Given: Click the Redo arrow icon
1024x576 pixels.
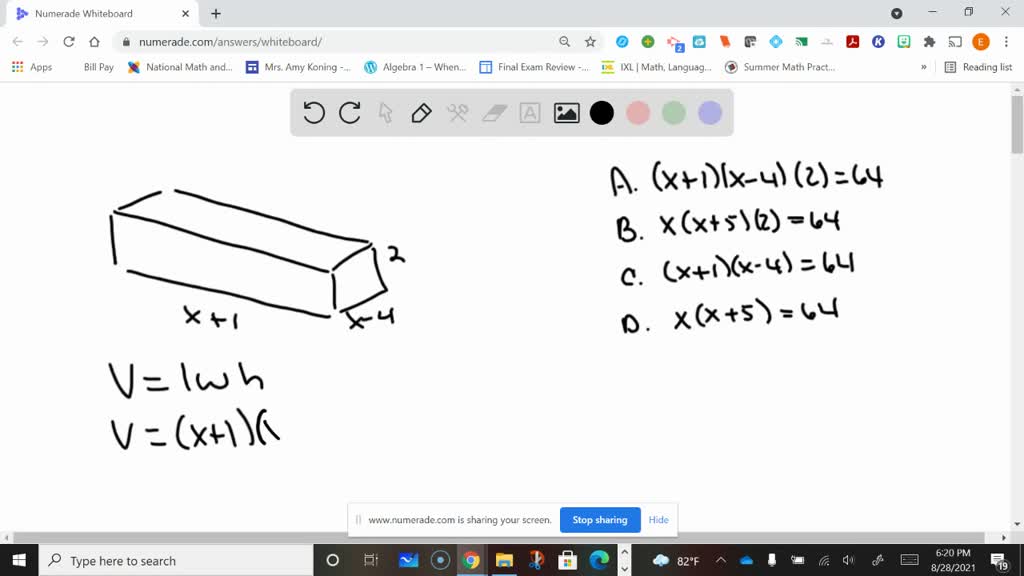Looking at the screenshot, I should click(x=349, y=113).
